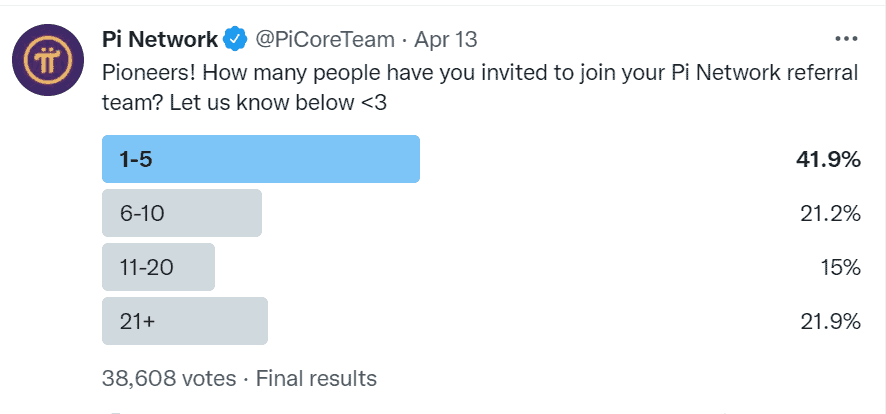Select the blue 1-5 poll bar
886x414 pixels.
click(260, 159)
